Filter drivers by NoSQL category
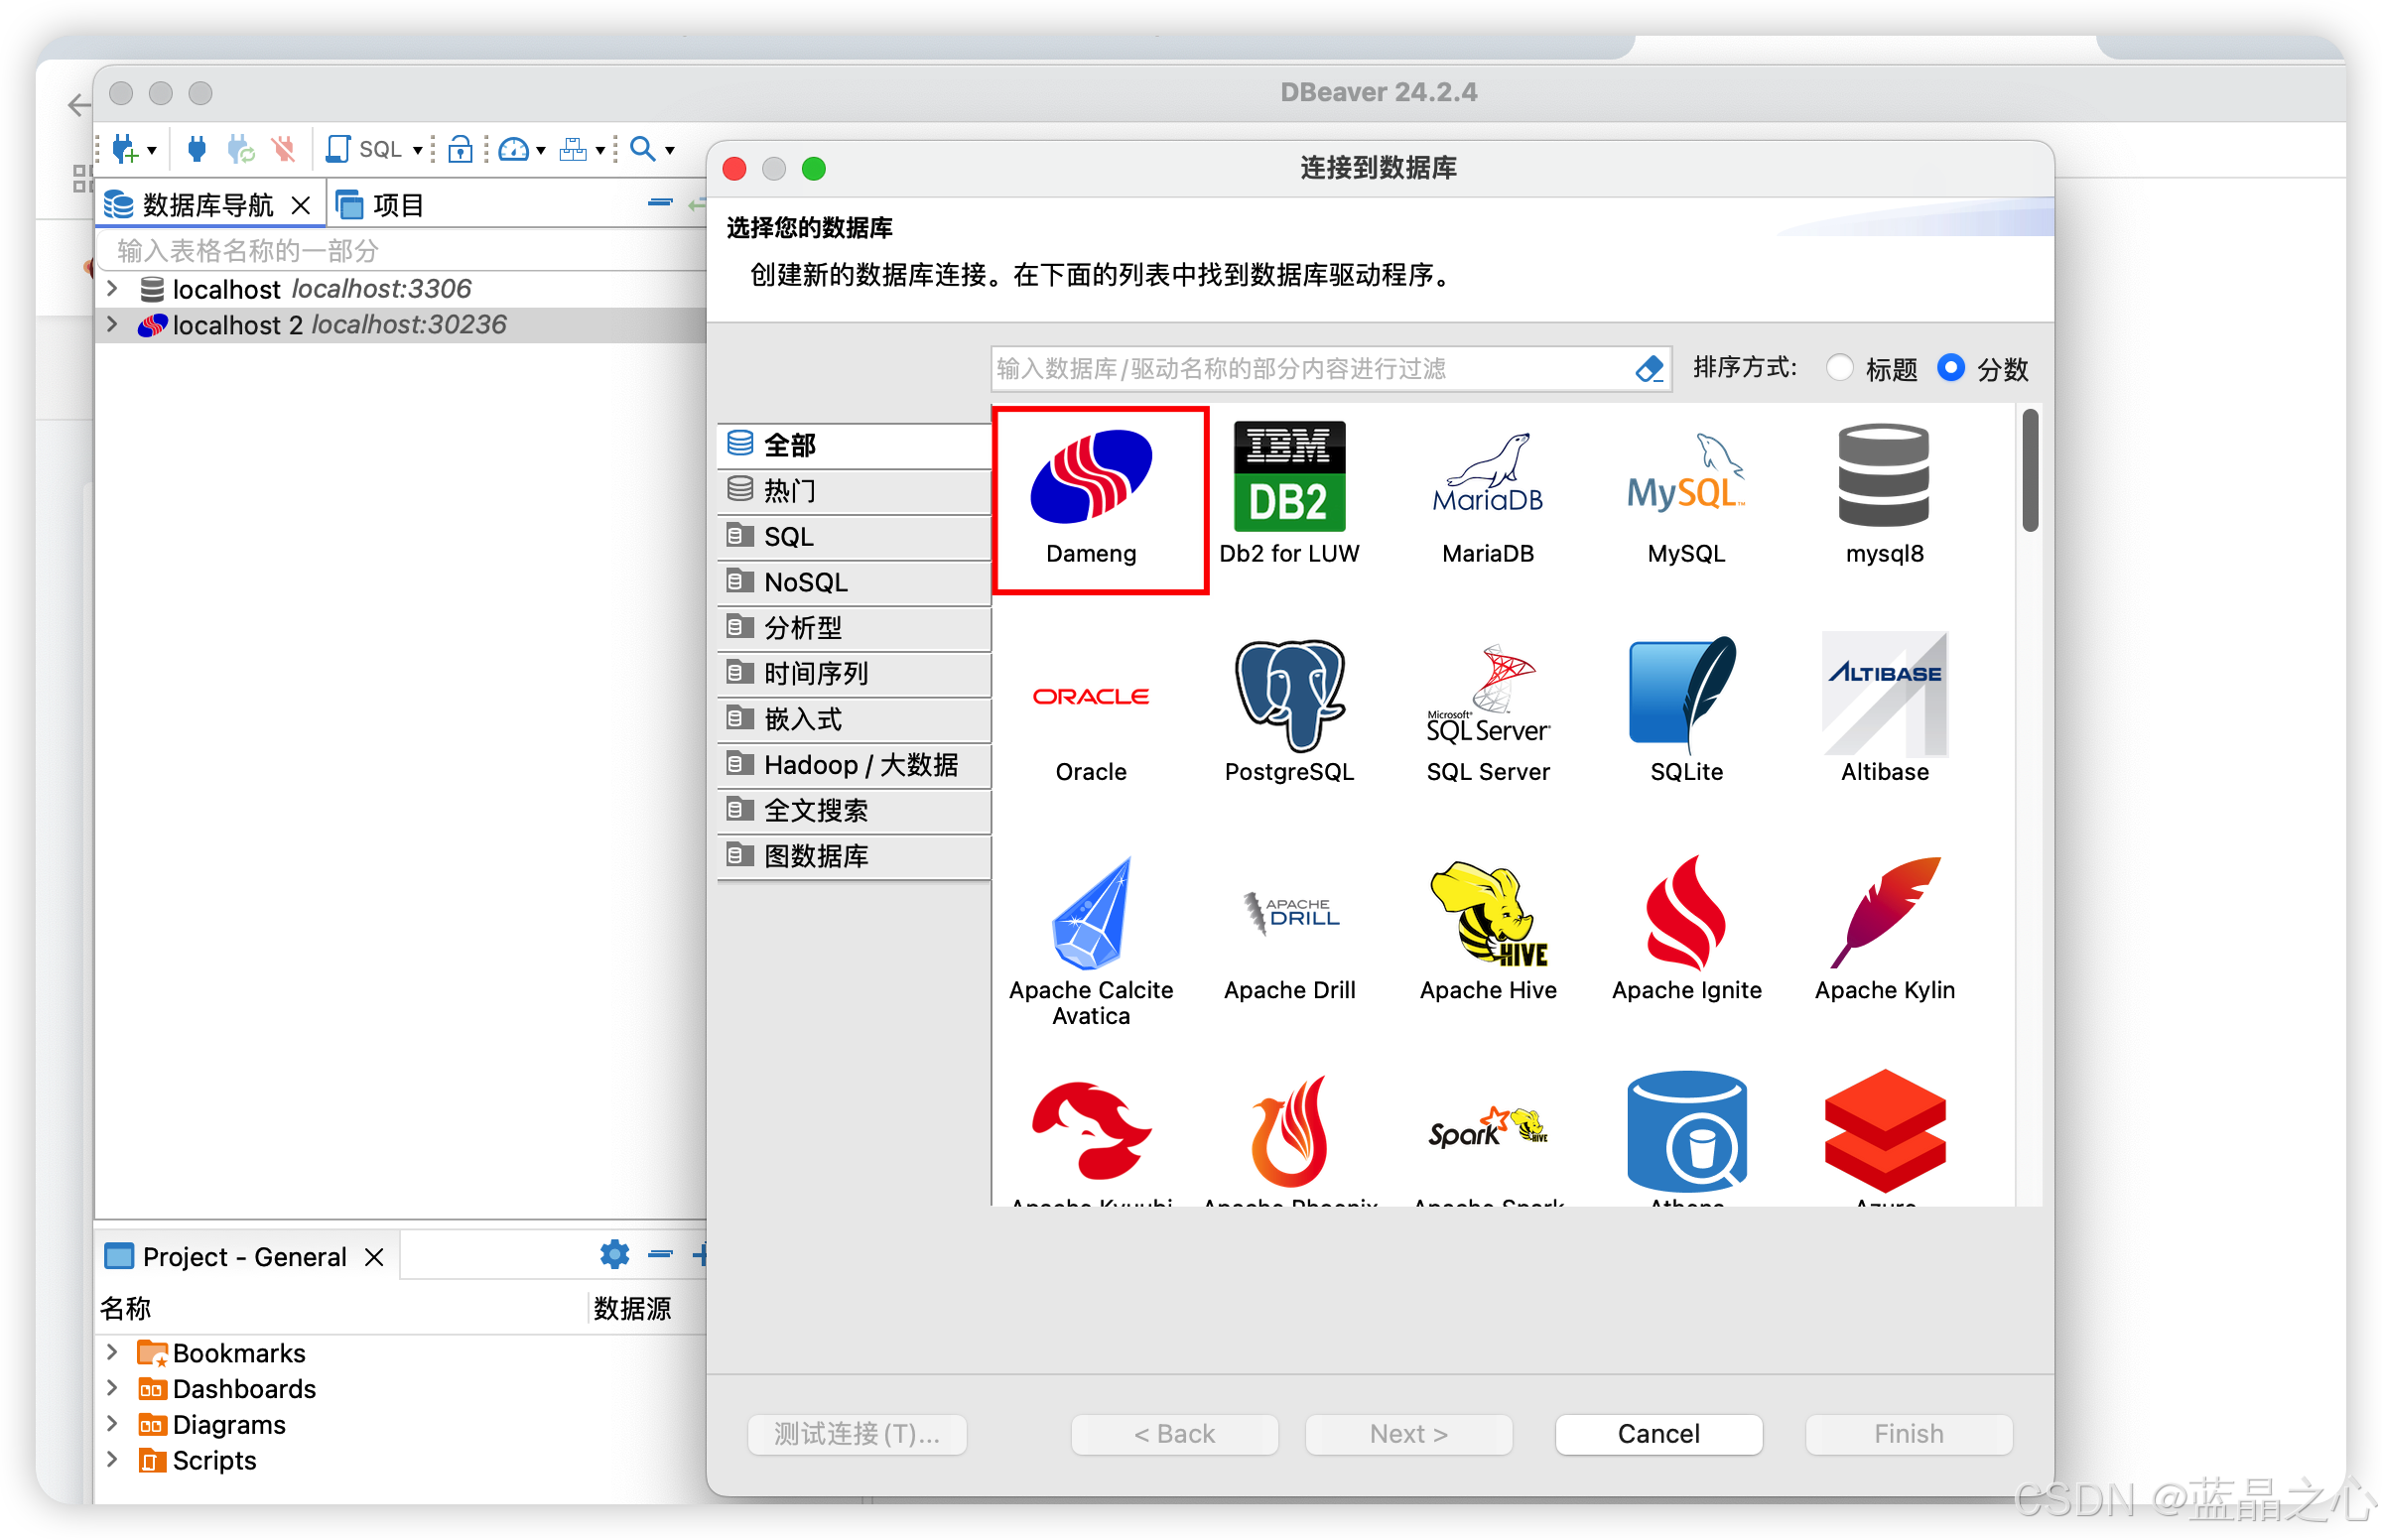 click(x=853, y=581)
